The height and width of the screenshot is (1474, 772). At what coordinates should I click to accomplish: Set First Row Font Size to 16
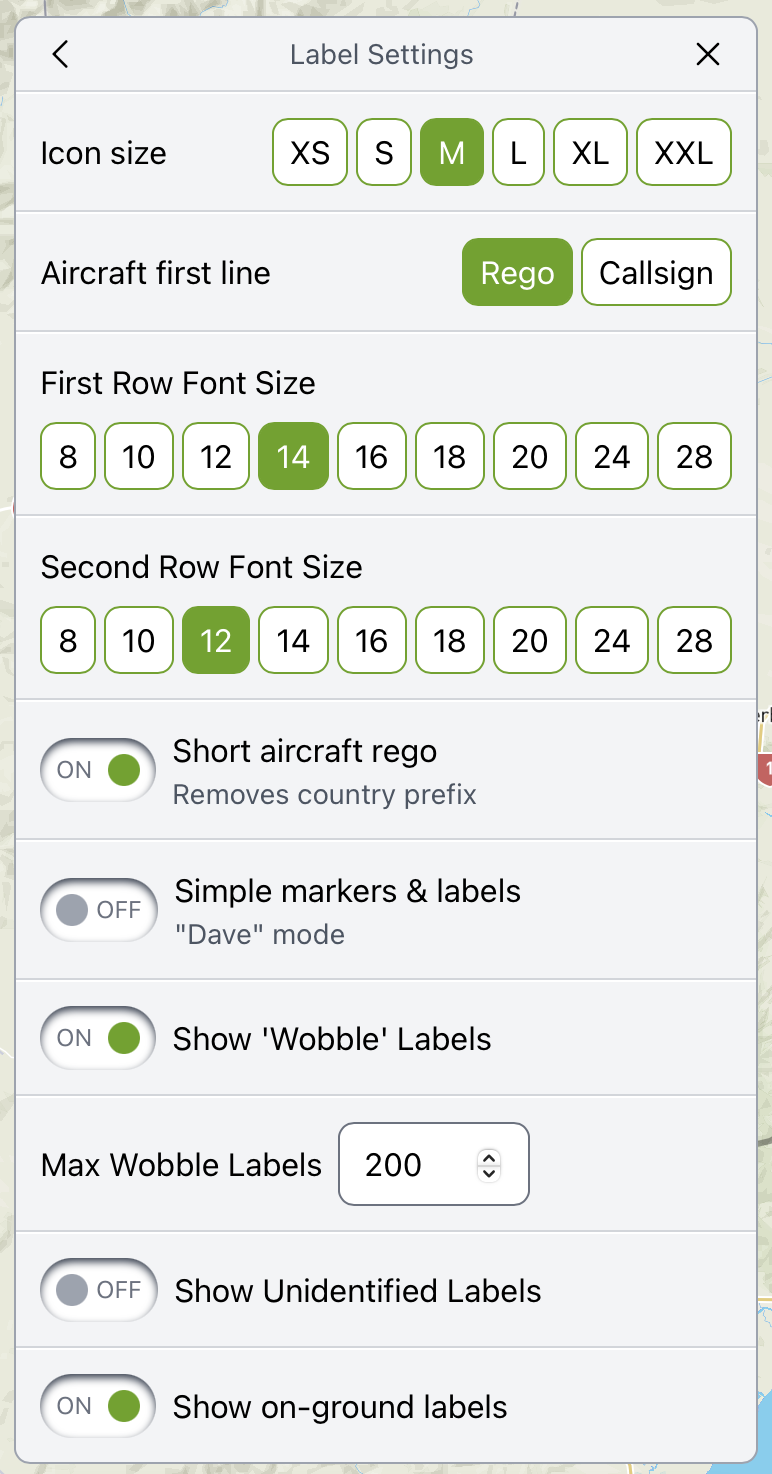point(371,457)
